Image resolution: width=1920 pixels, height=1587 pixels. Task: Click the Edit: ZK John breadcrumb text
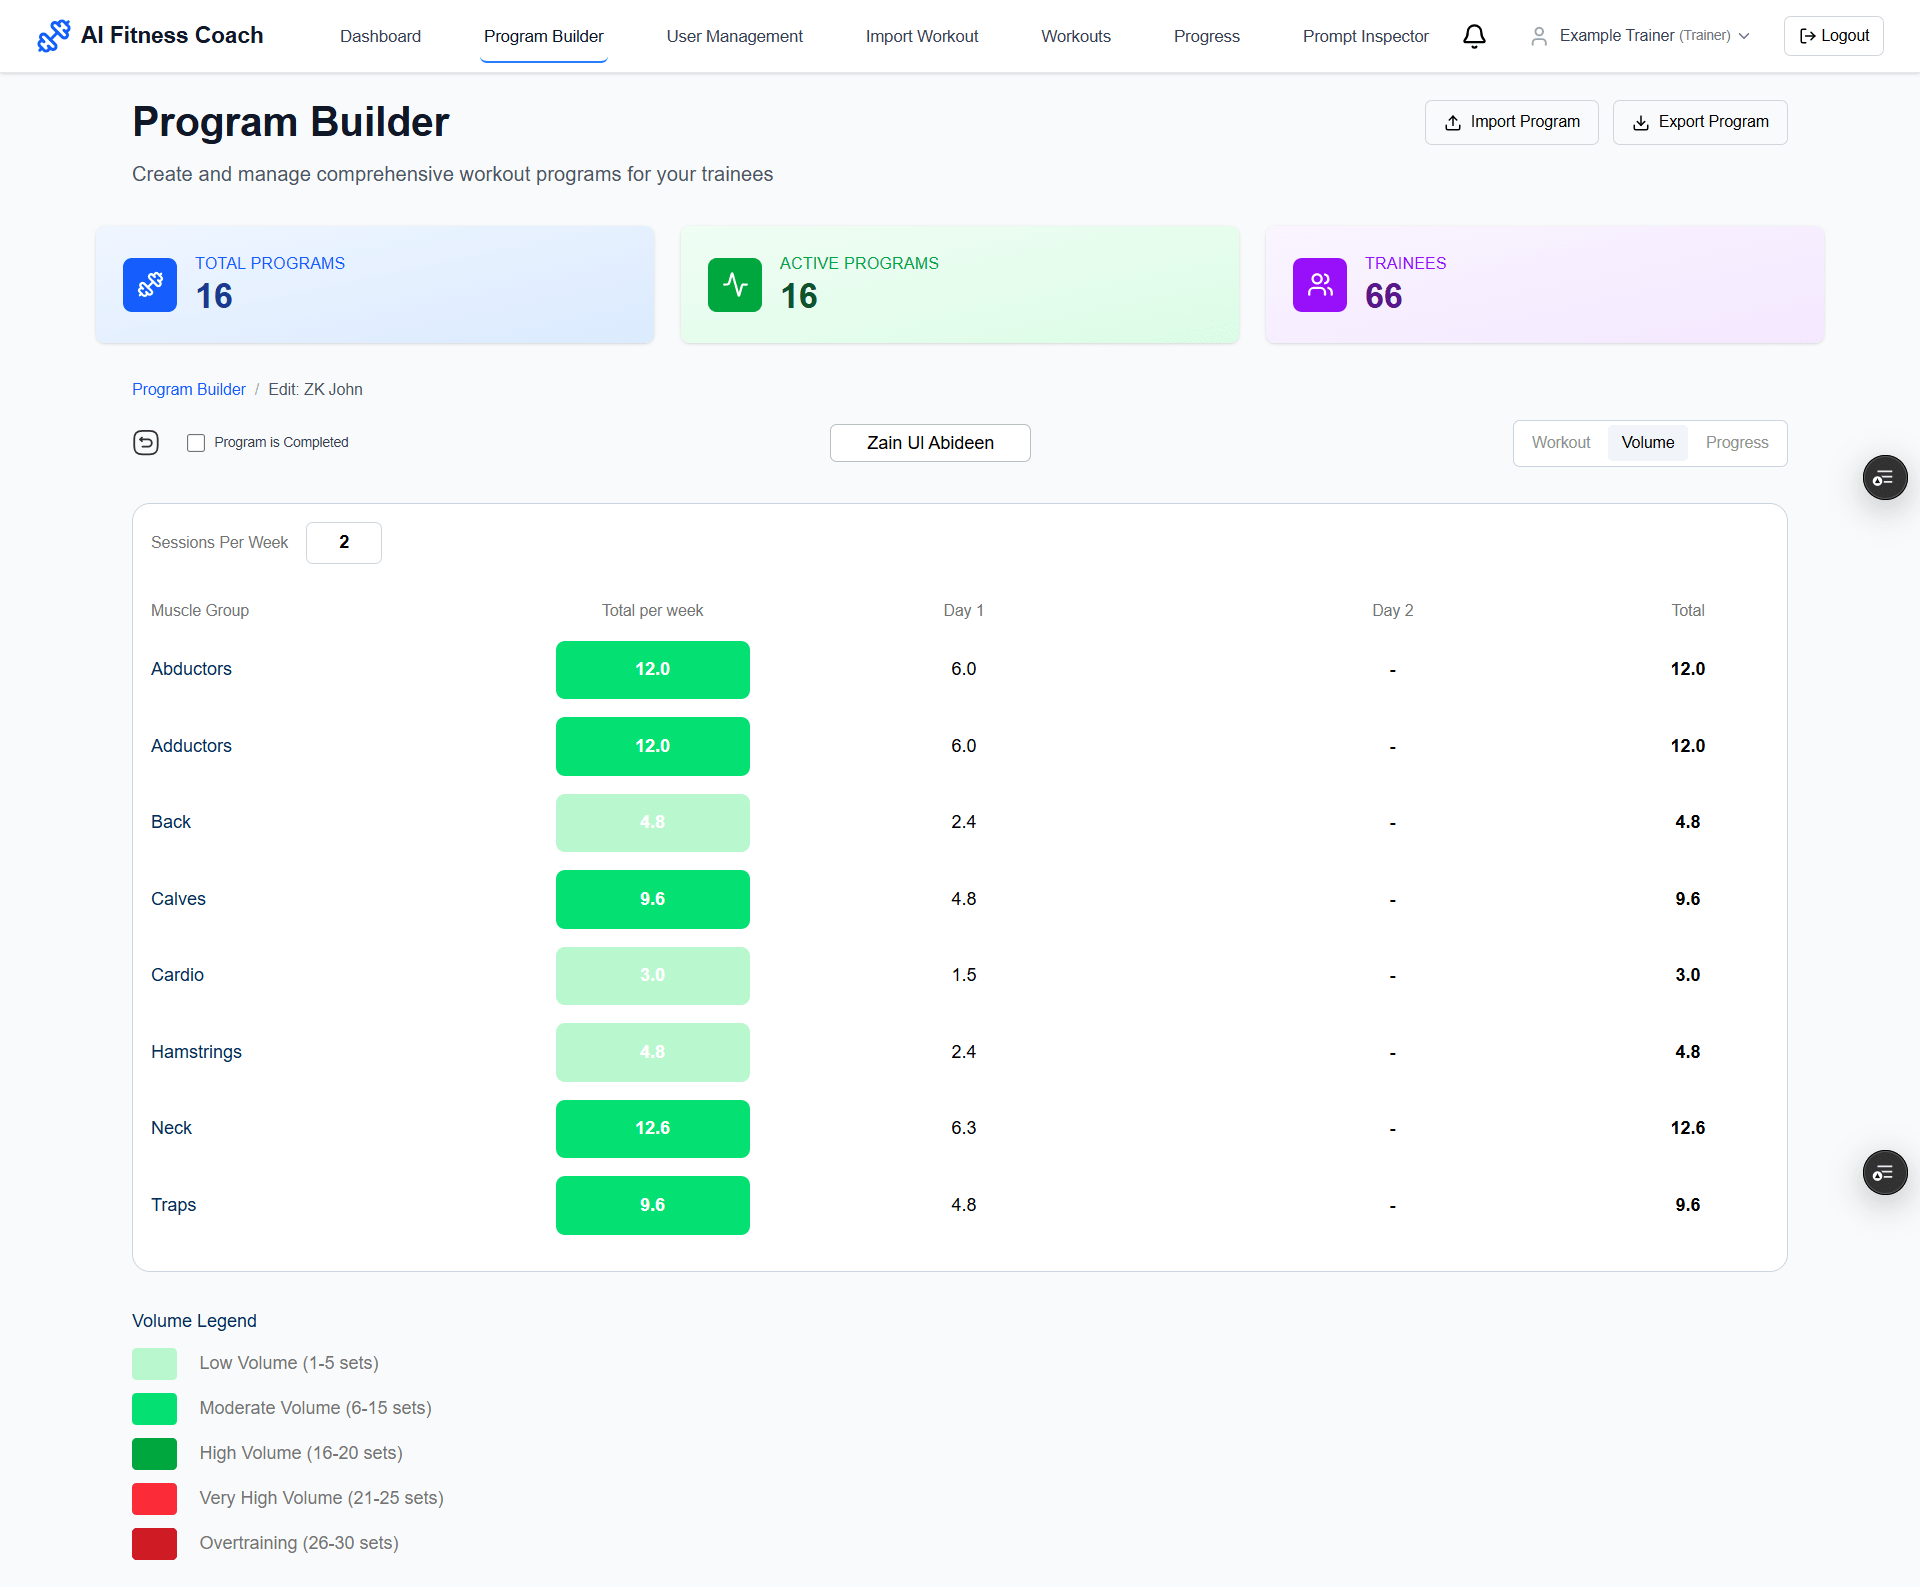pyautogui.click(x=315, y=389)
